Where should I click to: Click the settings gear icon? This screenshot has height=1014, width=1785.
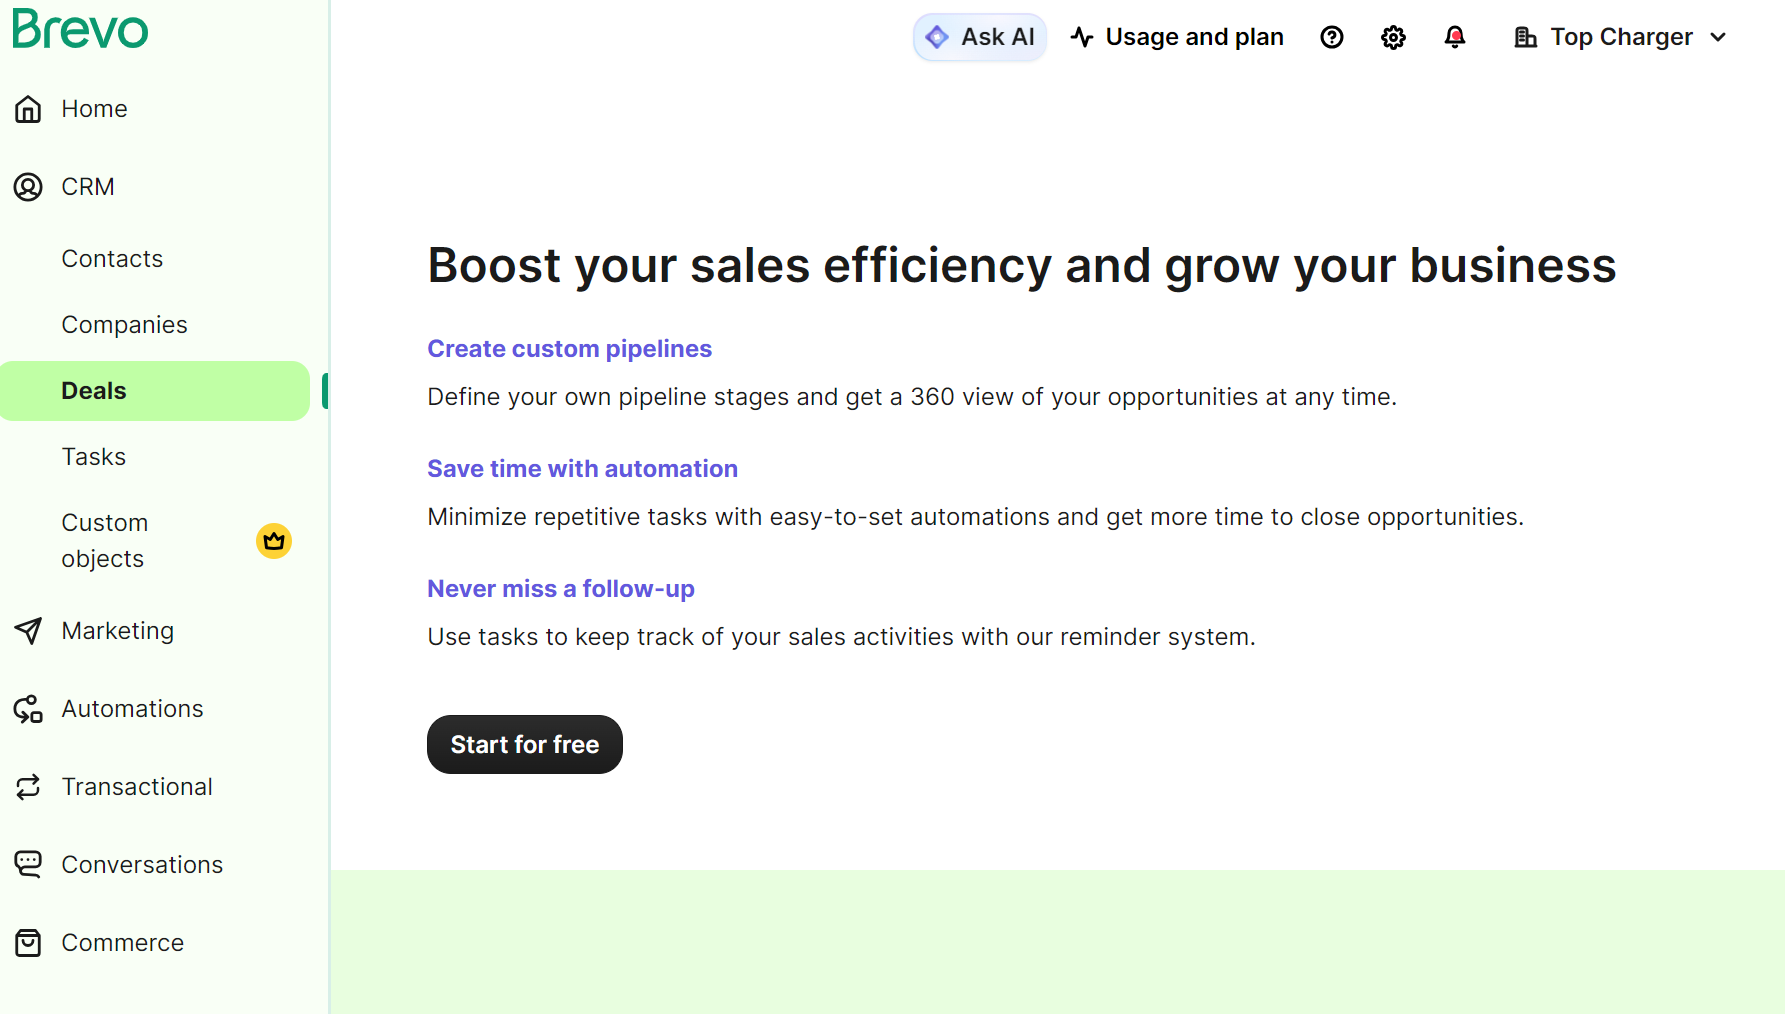pyautogui.click(x=1393, y=36)
